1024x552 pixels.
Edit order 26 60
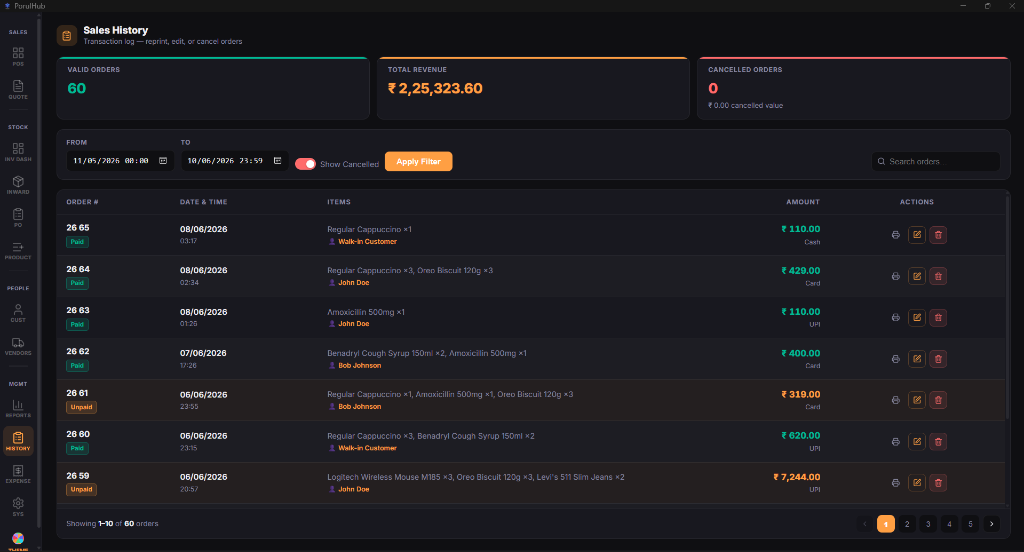coord(917,442)
